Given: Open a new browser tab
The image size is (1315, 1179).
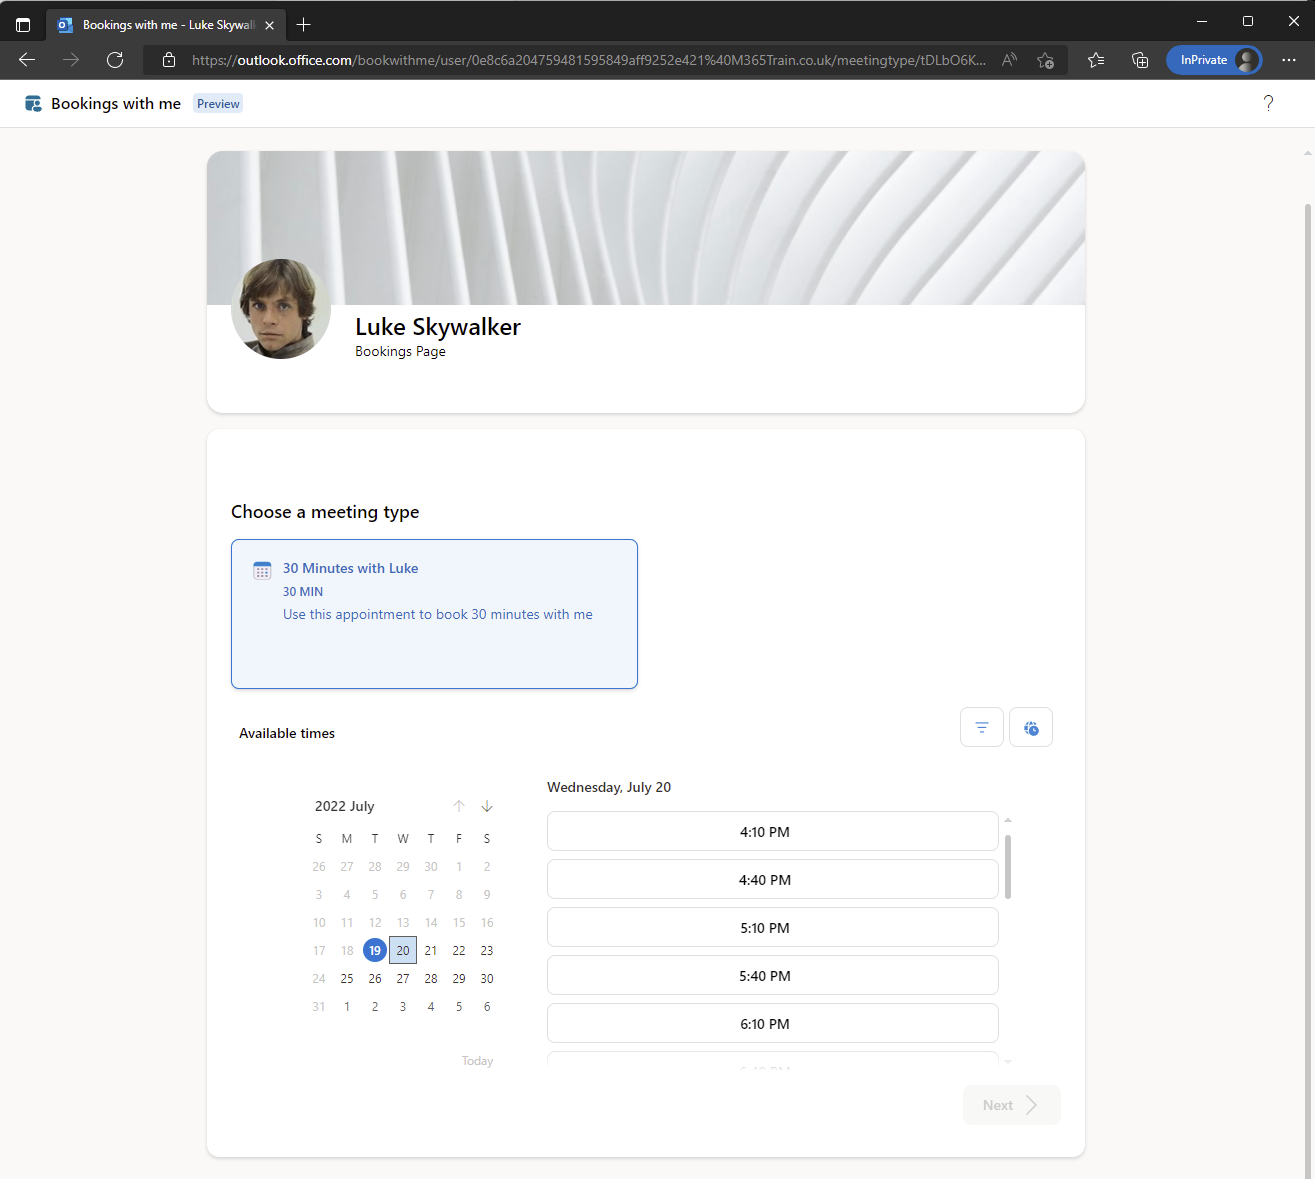Looking at the screenshot, I should coord(304,25).
